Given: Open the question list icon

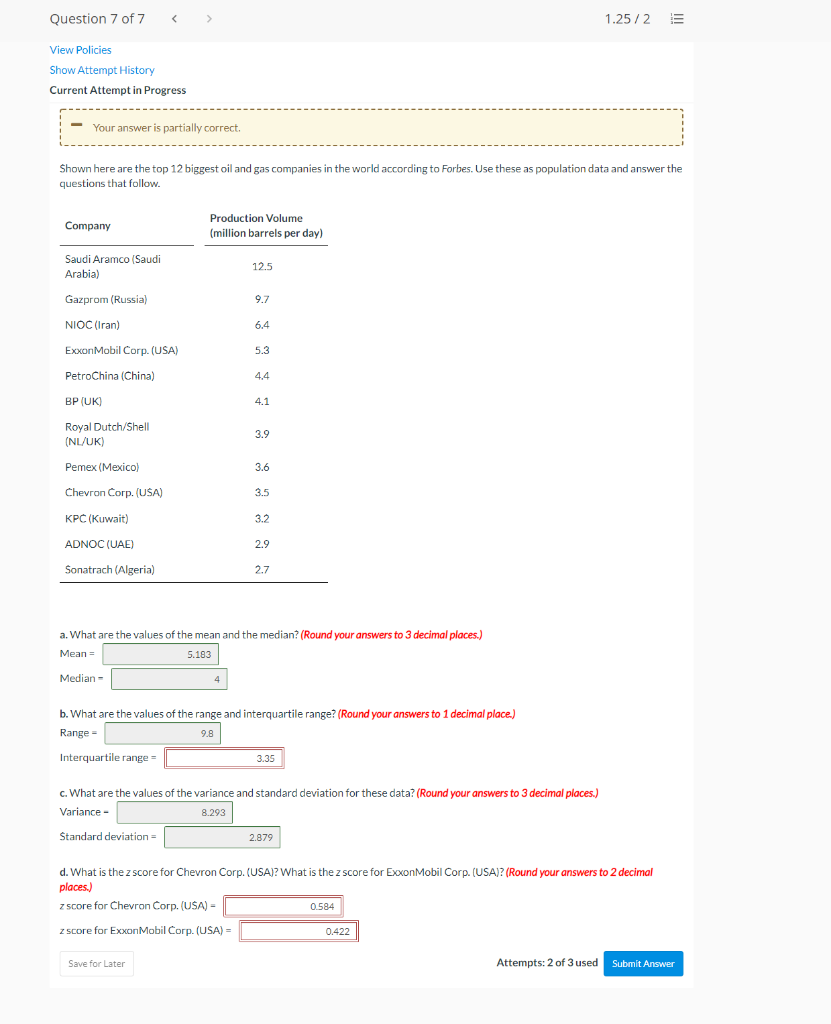Looking at the screenshot, I should pos(677,19).
